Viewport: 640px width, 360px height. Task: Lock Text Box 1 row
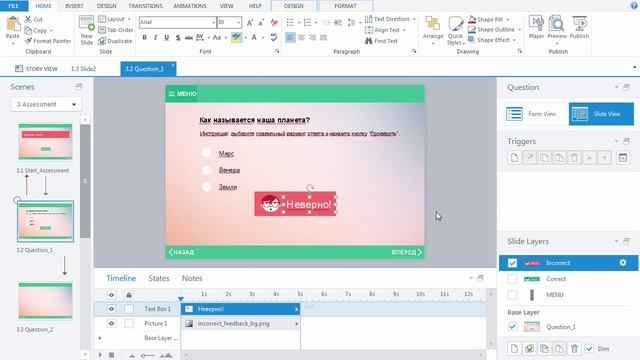[129, 309]
